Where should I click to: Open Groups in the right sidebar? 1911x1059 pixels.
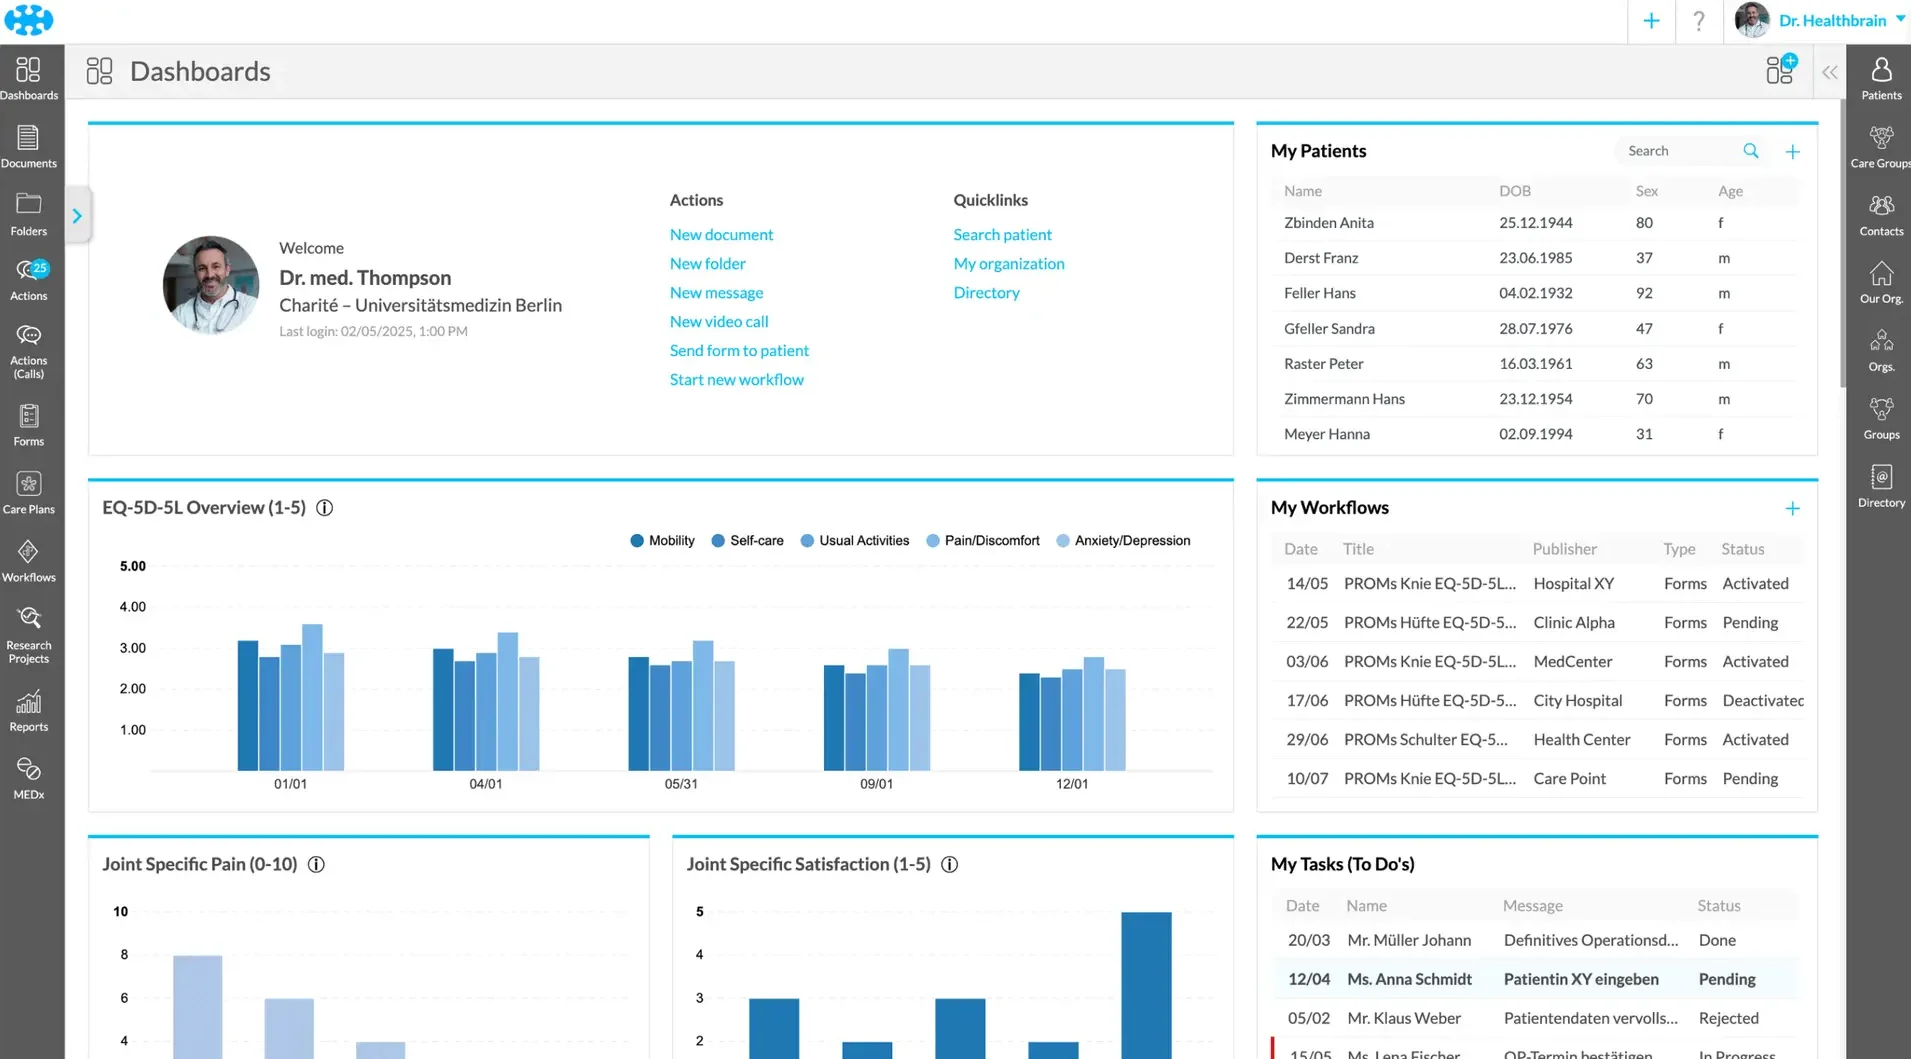1881,418
